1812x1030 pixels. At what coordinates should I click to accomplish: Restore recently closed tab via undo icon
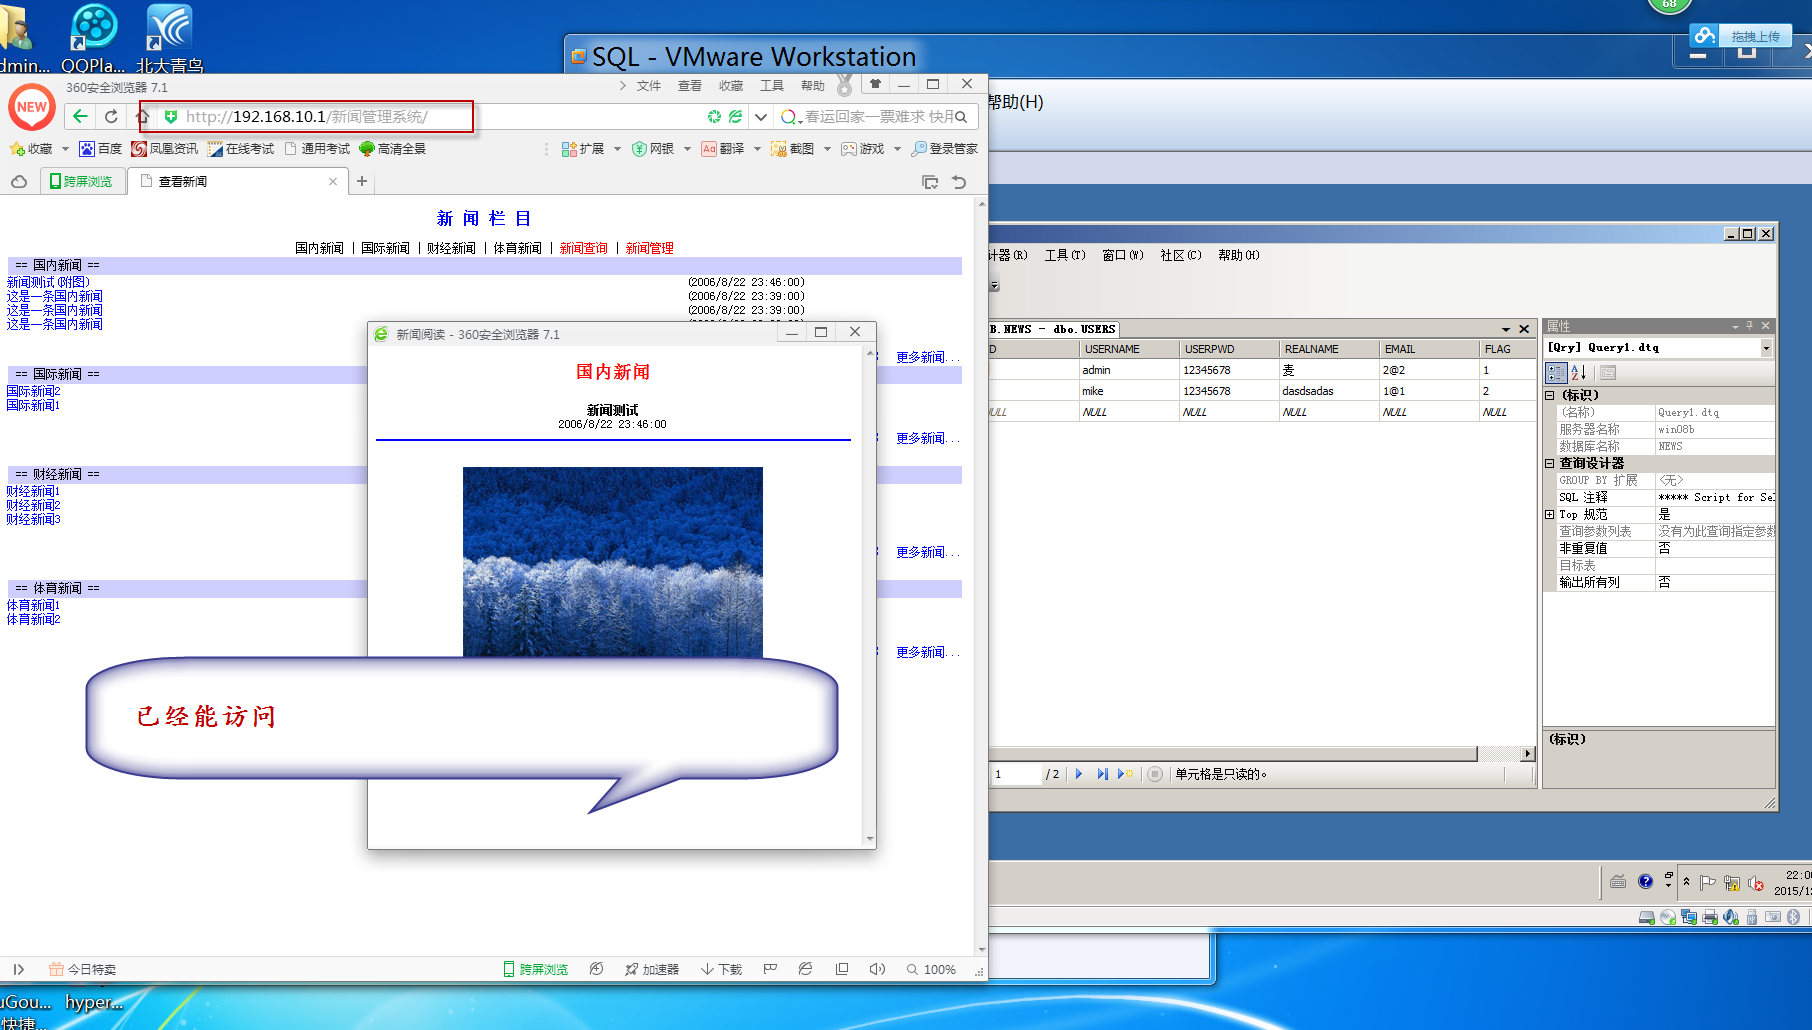[x=959, y=182]
